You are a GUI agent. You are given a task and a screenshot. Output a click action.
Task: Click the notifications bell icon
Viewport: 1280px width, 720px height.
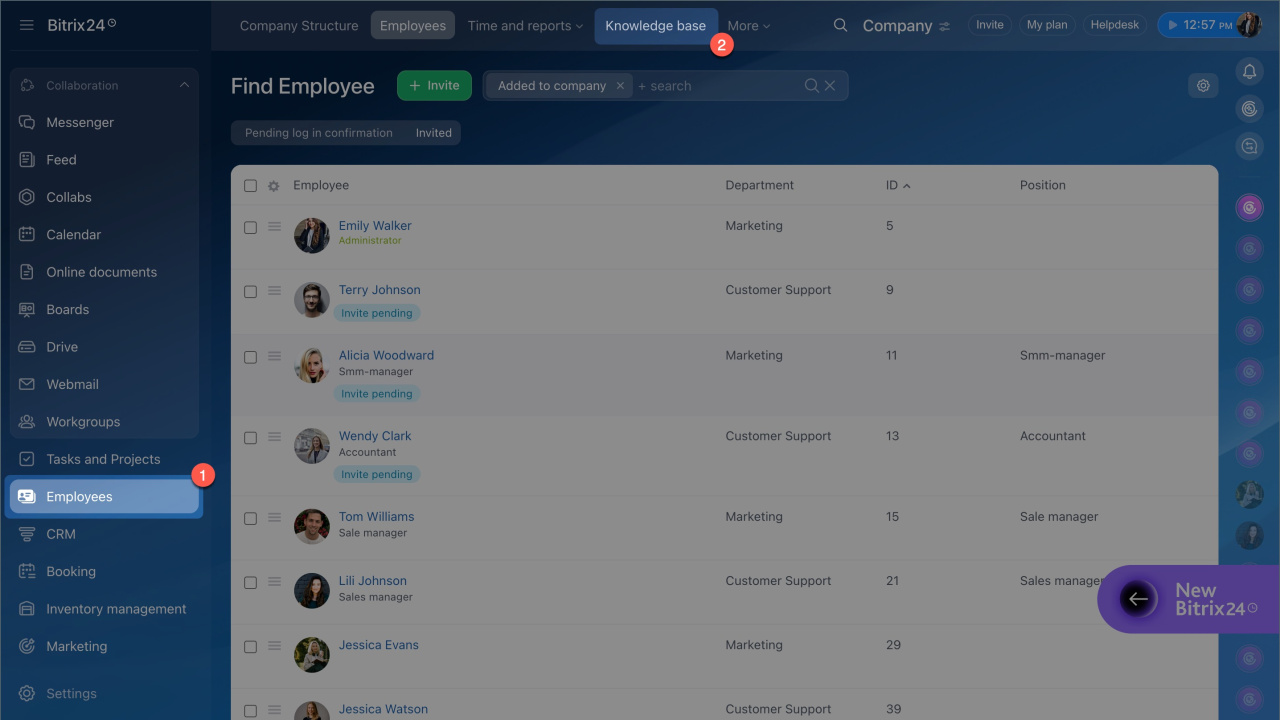click(x=1248, y=71)
